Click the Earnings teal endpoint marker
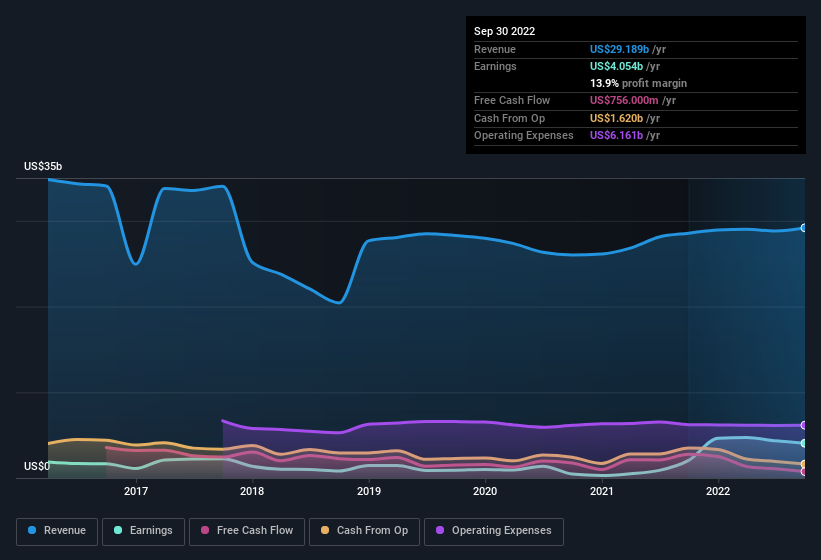Screen dimensions: 821x560 click(x=804, y=443)
